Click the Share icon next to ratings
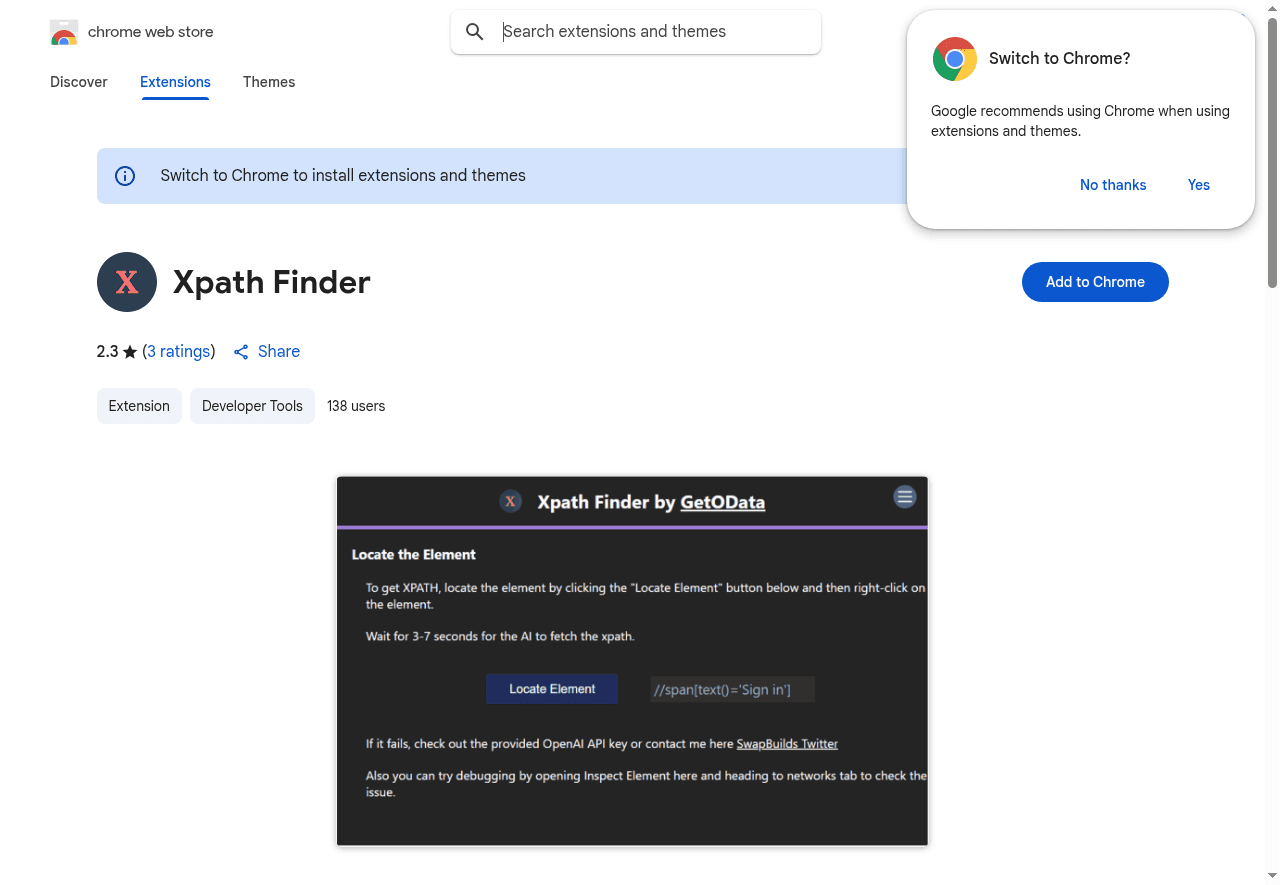Viewport: 1280px width, 885px height. coord(240,351)
